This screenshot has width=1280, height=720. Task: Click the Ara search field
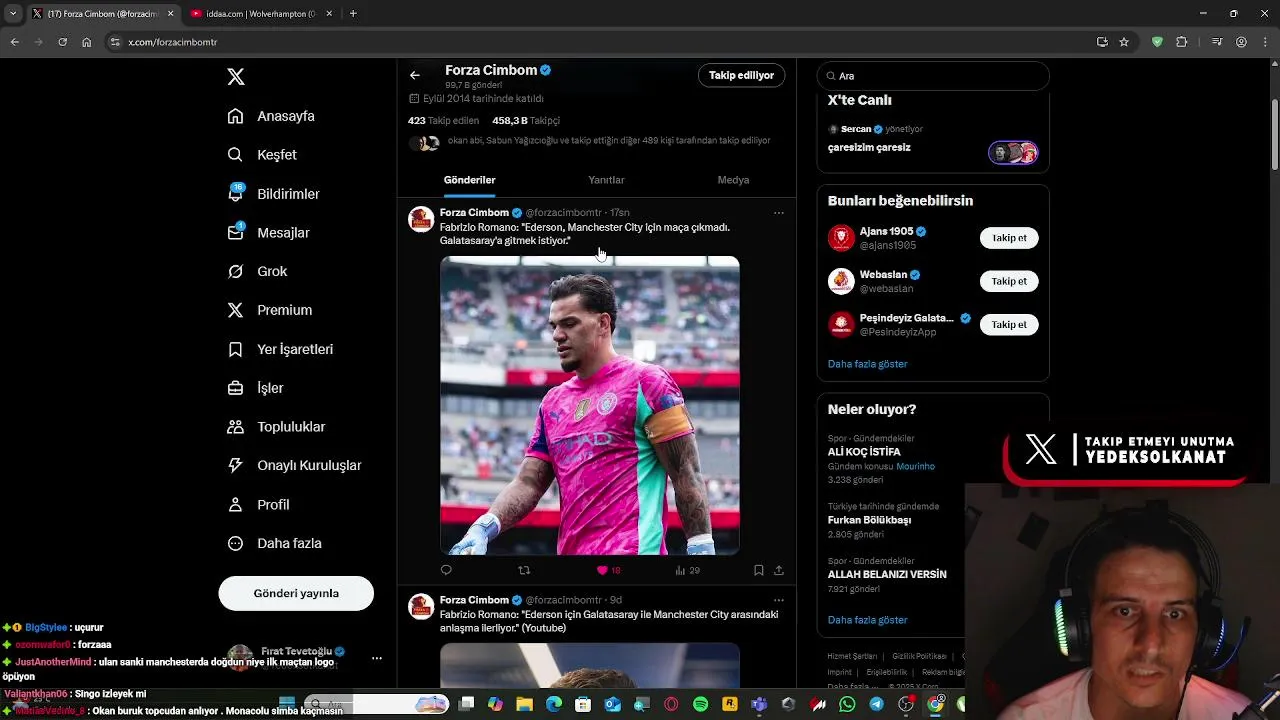pyautogui.click(x=933, y=76)
